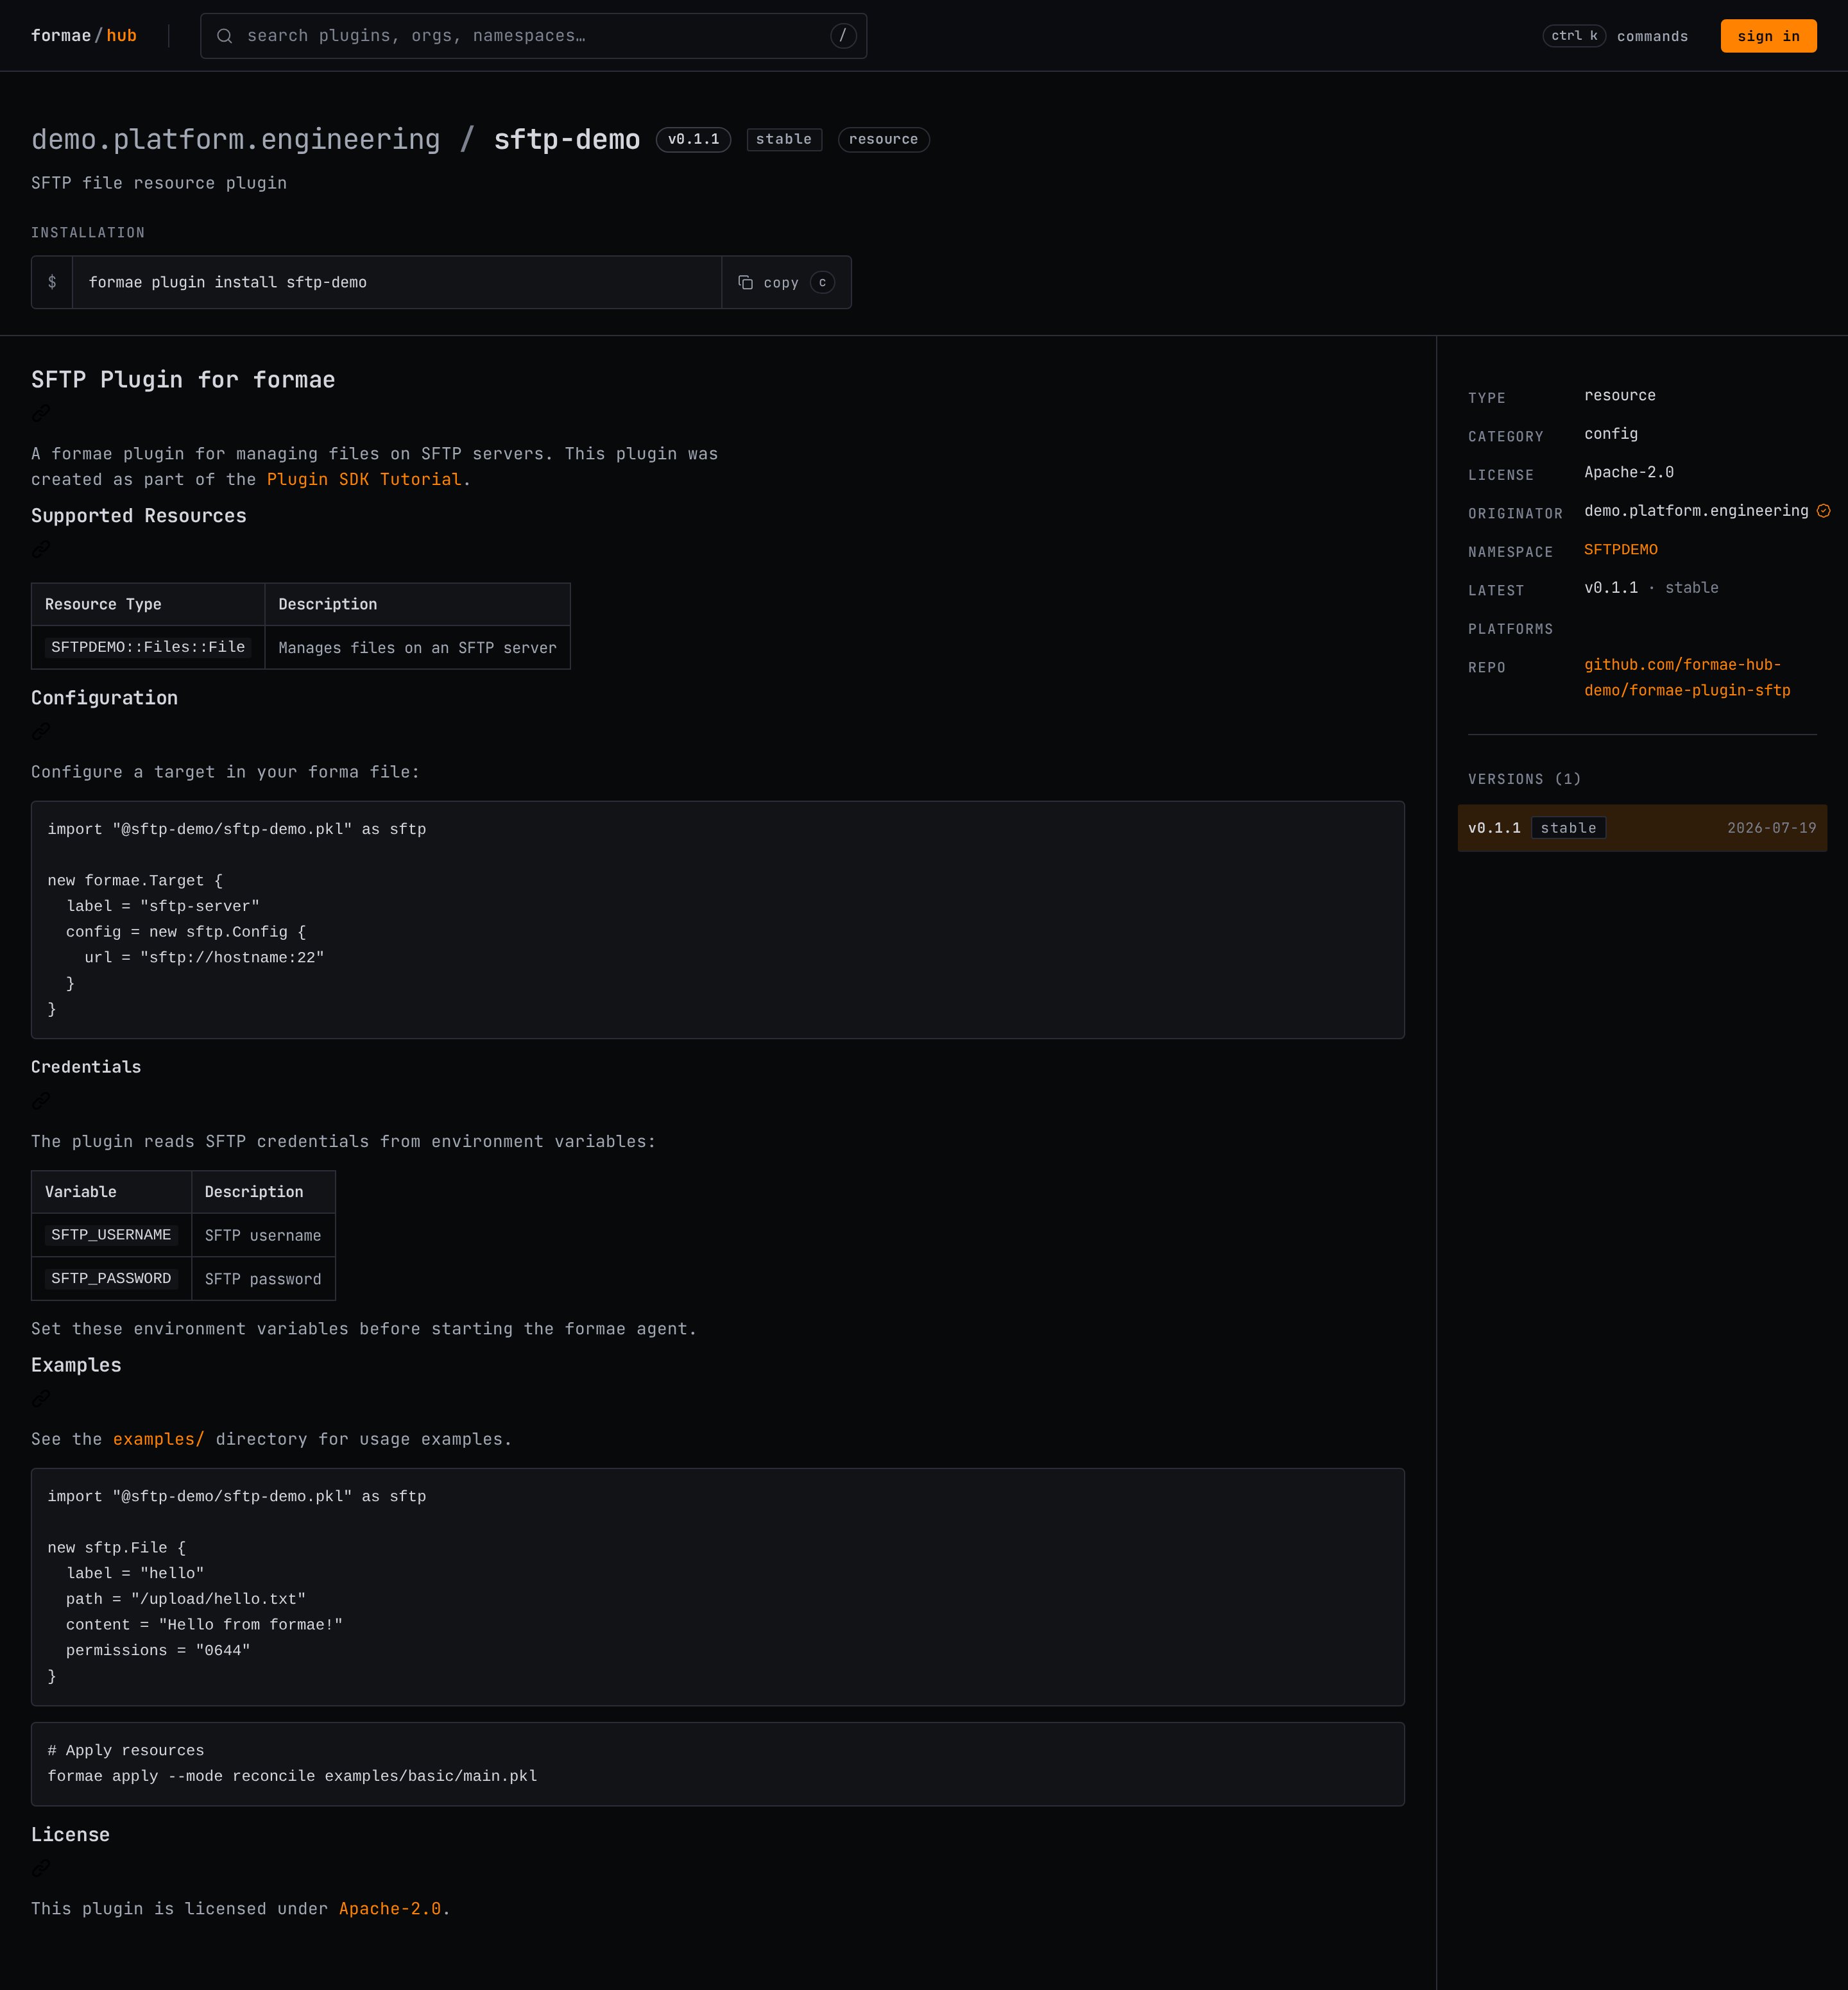Open the SFTPDEMO namespace link
This screenshot has height=1990, width=1848.
[x=1620, y=550]
